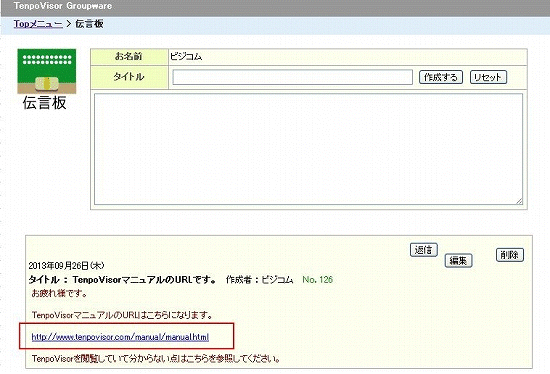Open the Topメニュー breadcrumb link
The height and width of the screenshot is (374, 550).
(38, 24)
